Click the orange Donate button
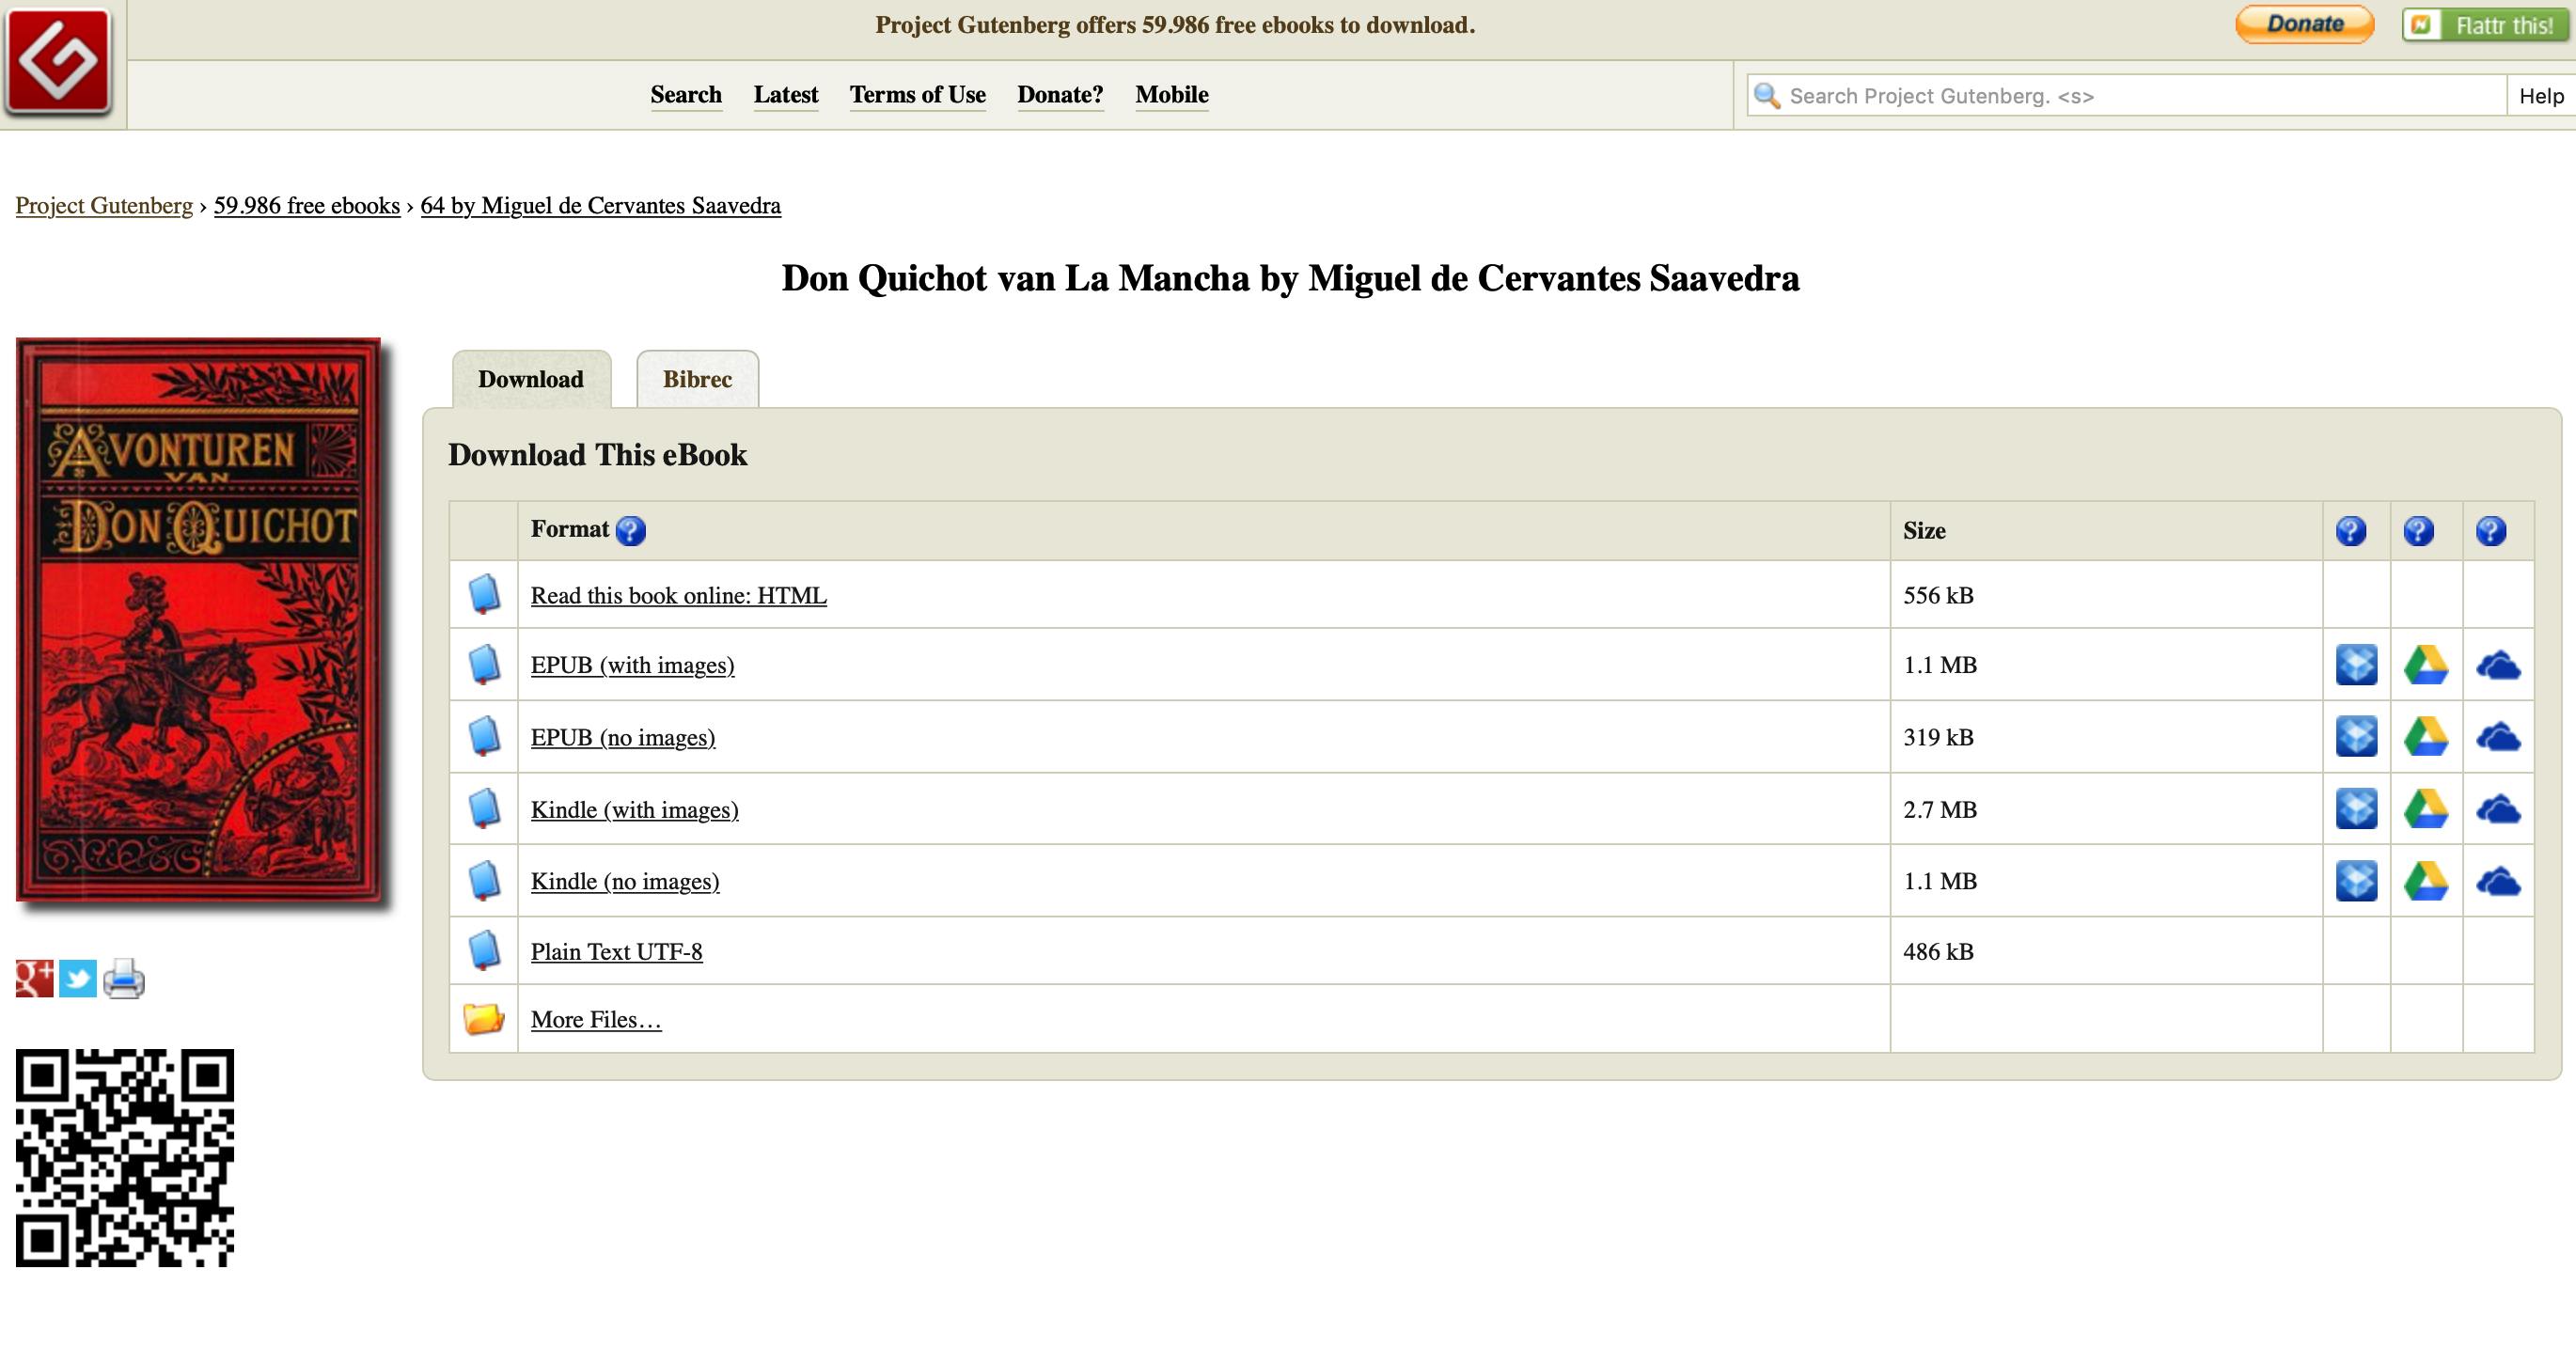This screenshot has height=1348, width=2576. (2304, 24)
